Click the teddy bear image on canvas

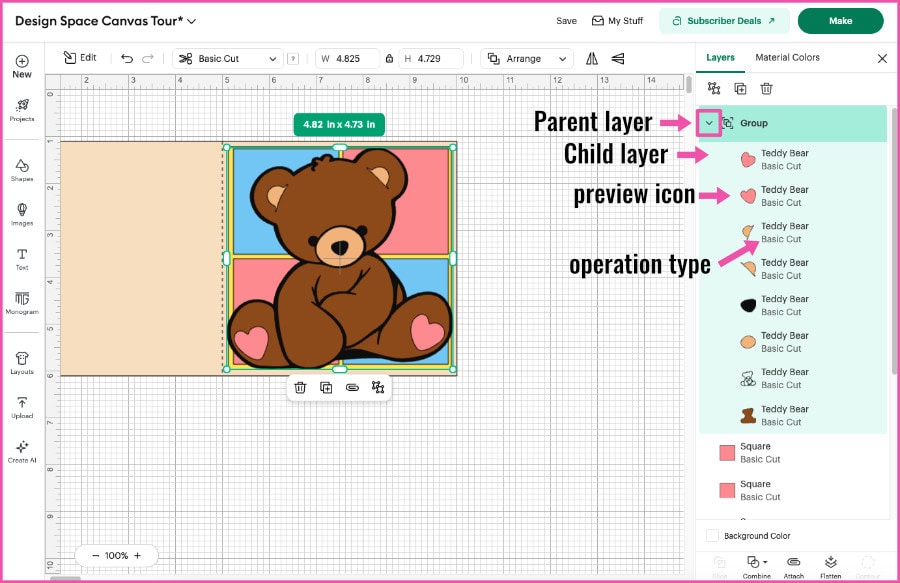click(x=339, y=258)
